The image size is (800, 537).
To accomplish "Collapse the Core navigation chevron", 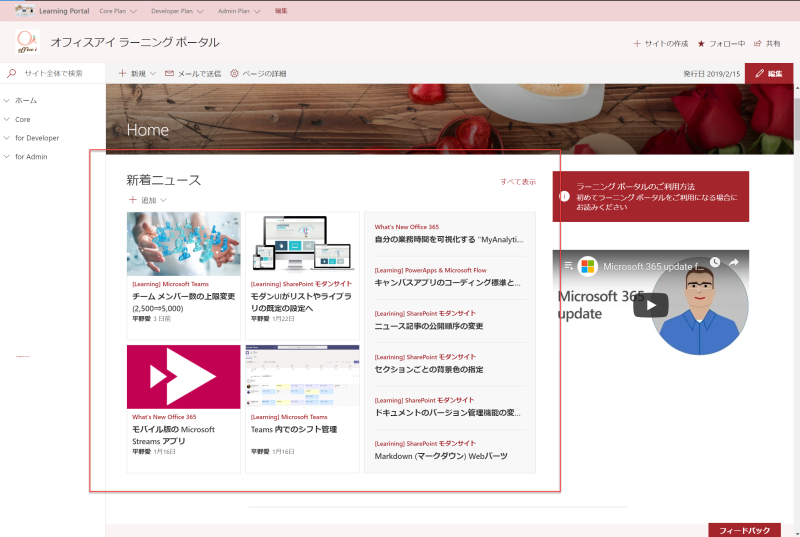I will pos(7,119).
